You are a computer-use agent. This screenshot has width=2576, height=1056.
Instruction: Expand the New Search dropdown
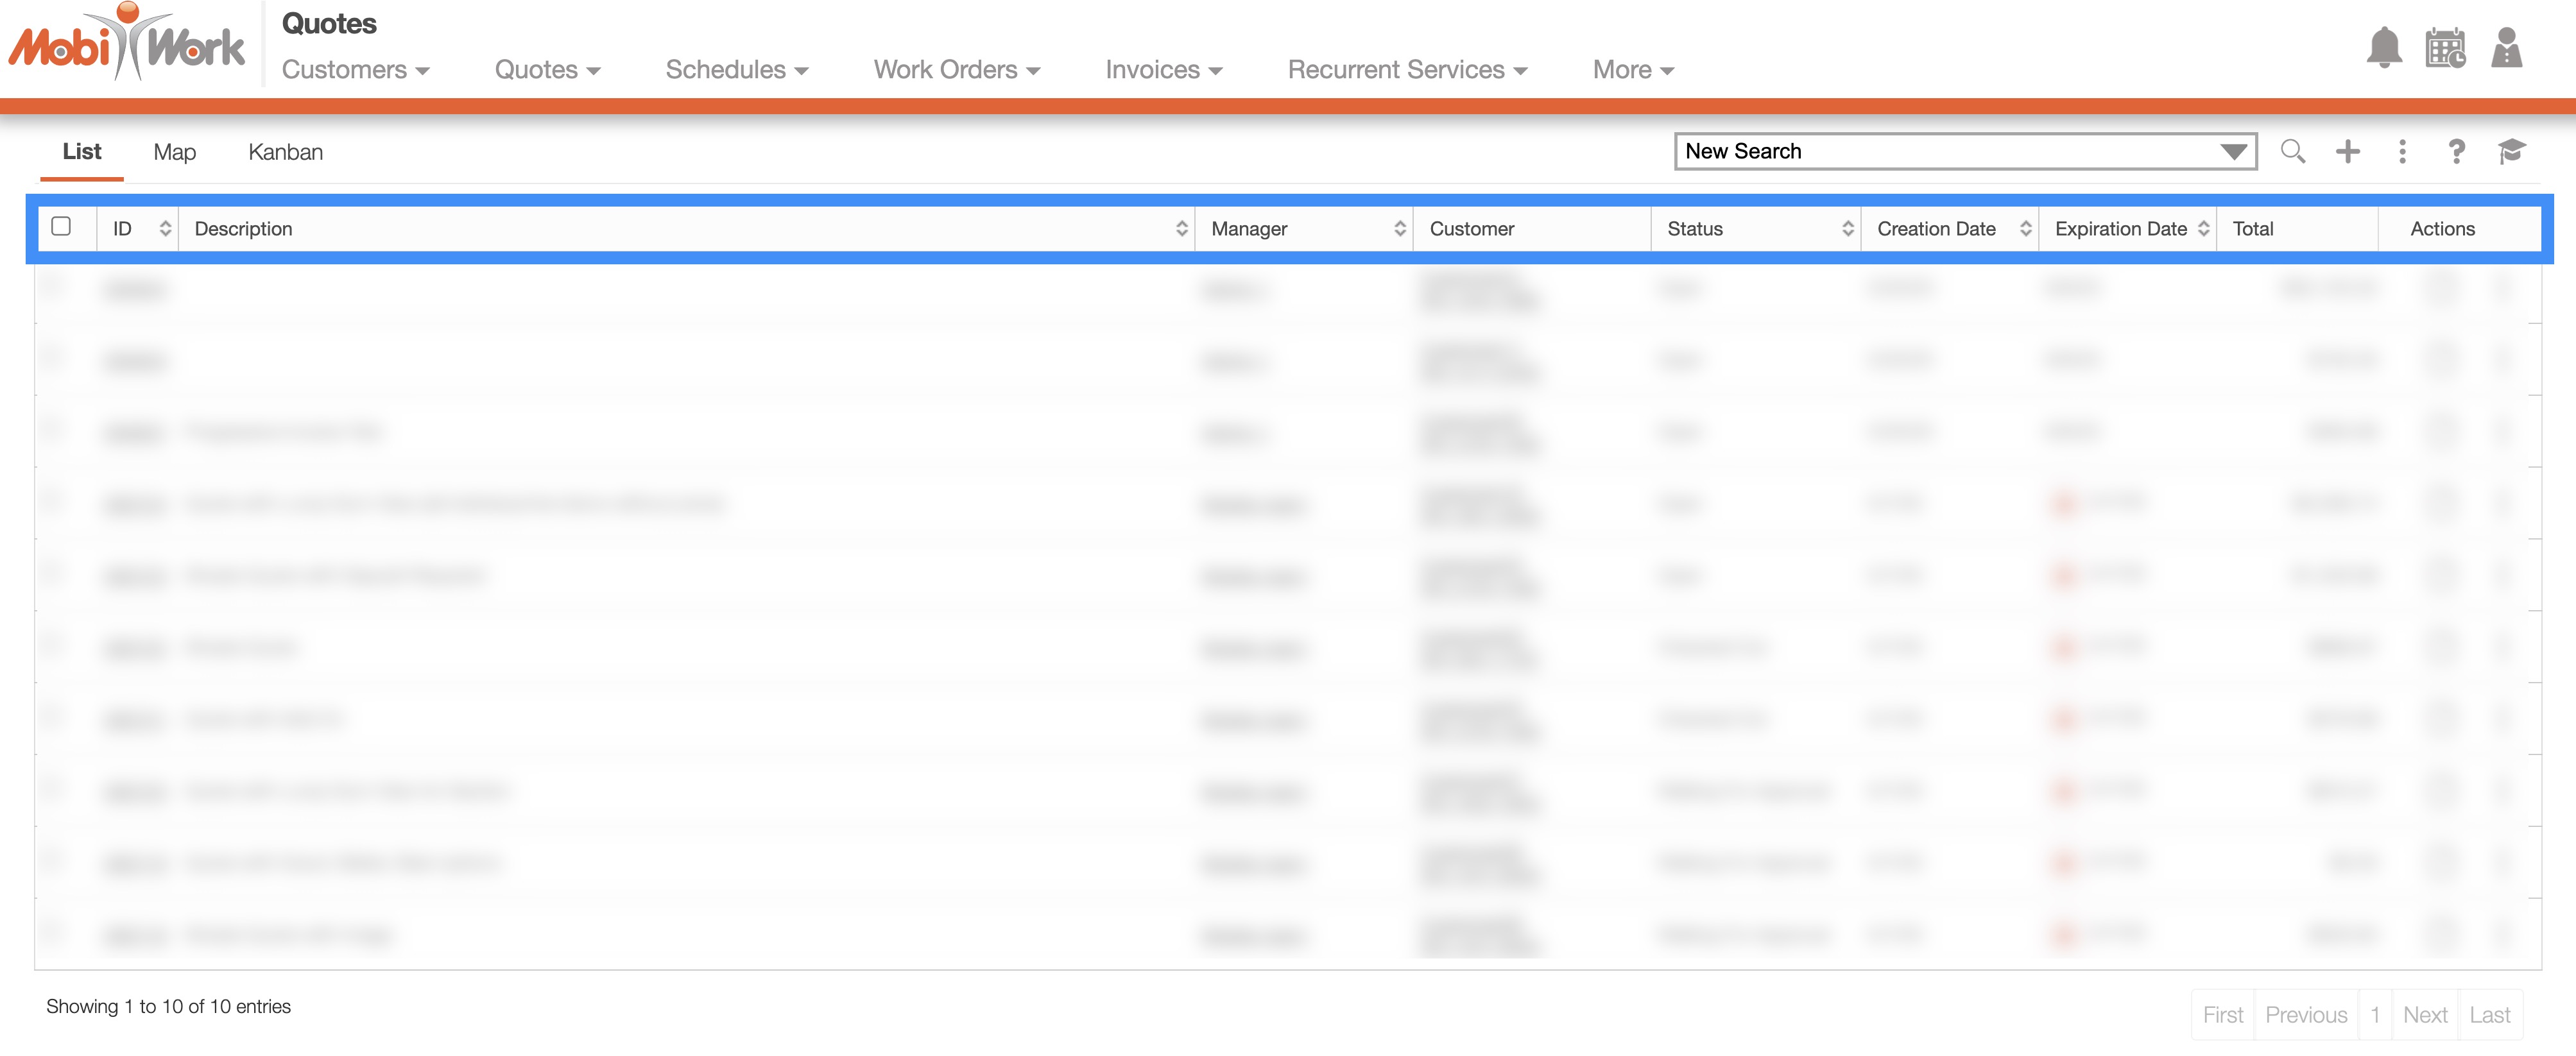click(2233, 152)
